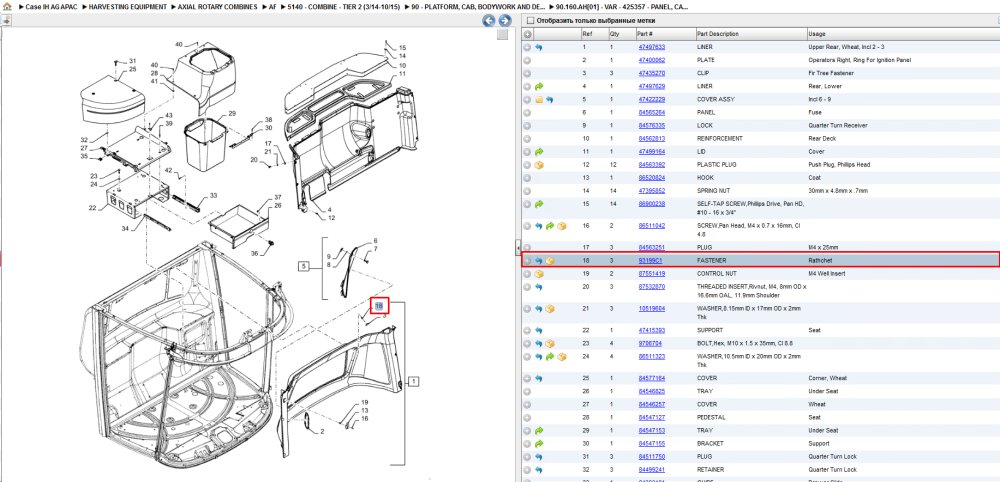Select callout 29 in the diagram
The width and height of the screenshot is (1000, 482).
pyautogui.click(x=232, y=113)
